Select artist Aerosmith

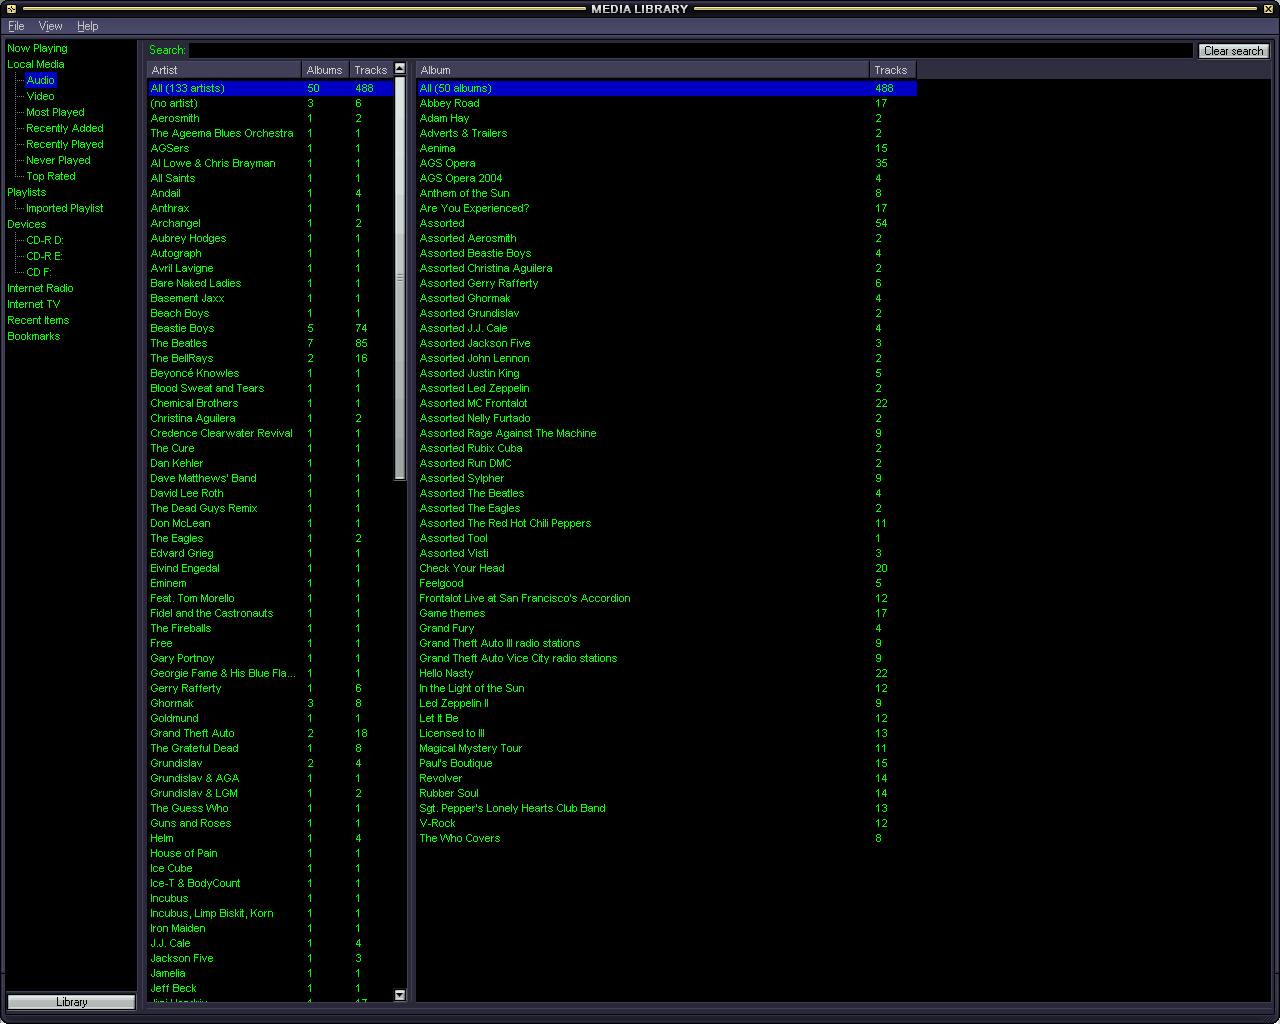coord(270,118)
